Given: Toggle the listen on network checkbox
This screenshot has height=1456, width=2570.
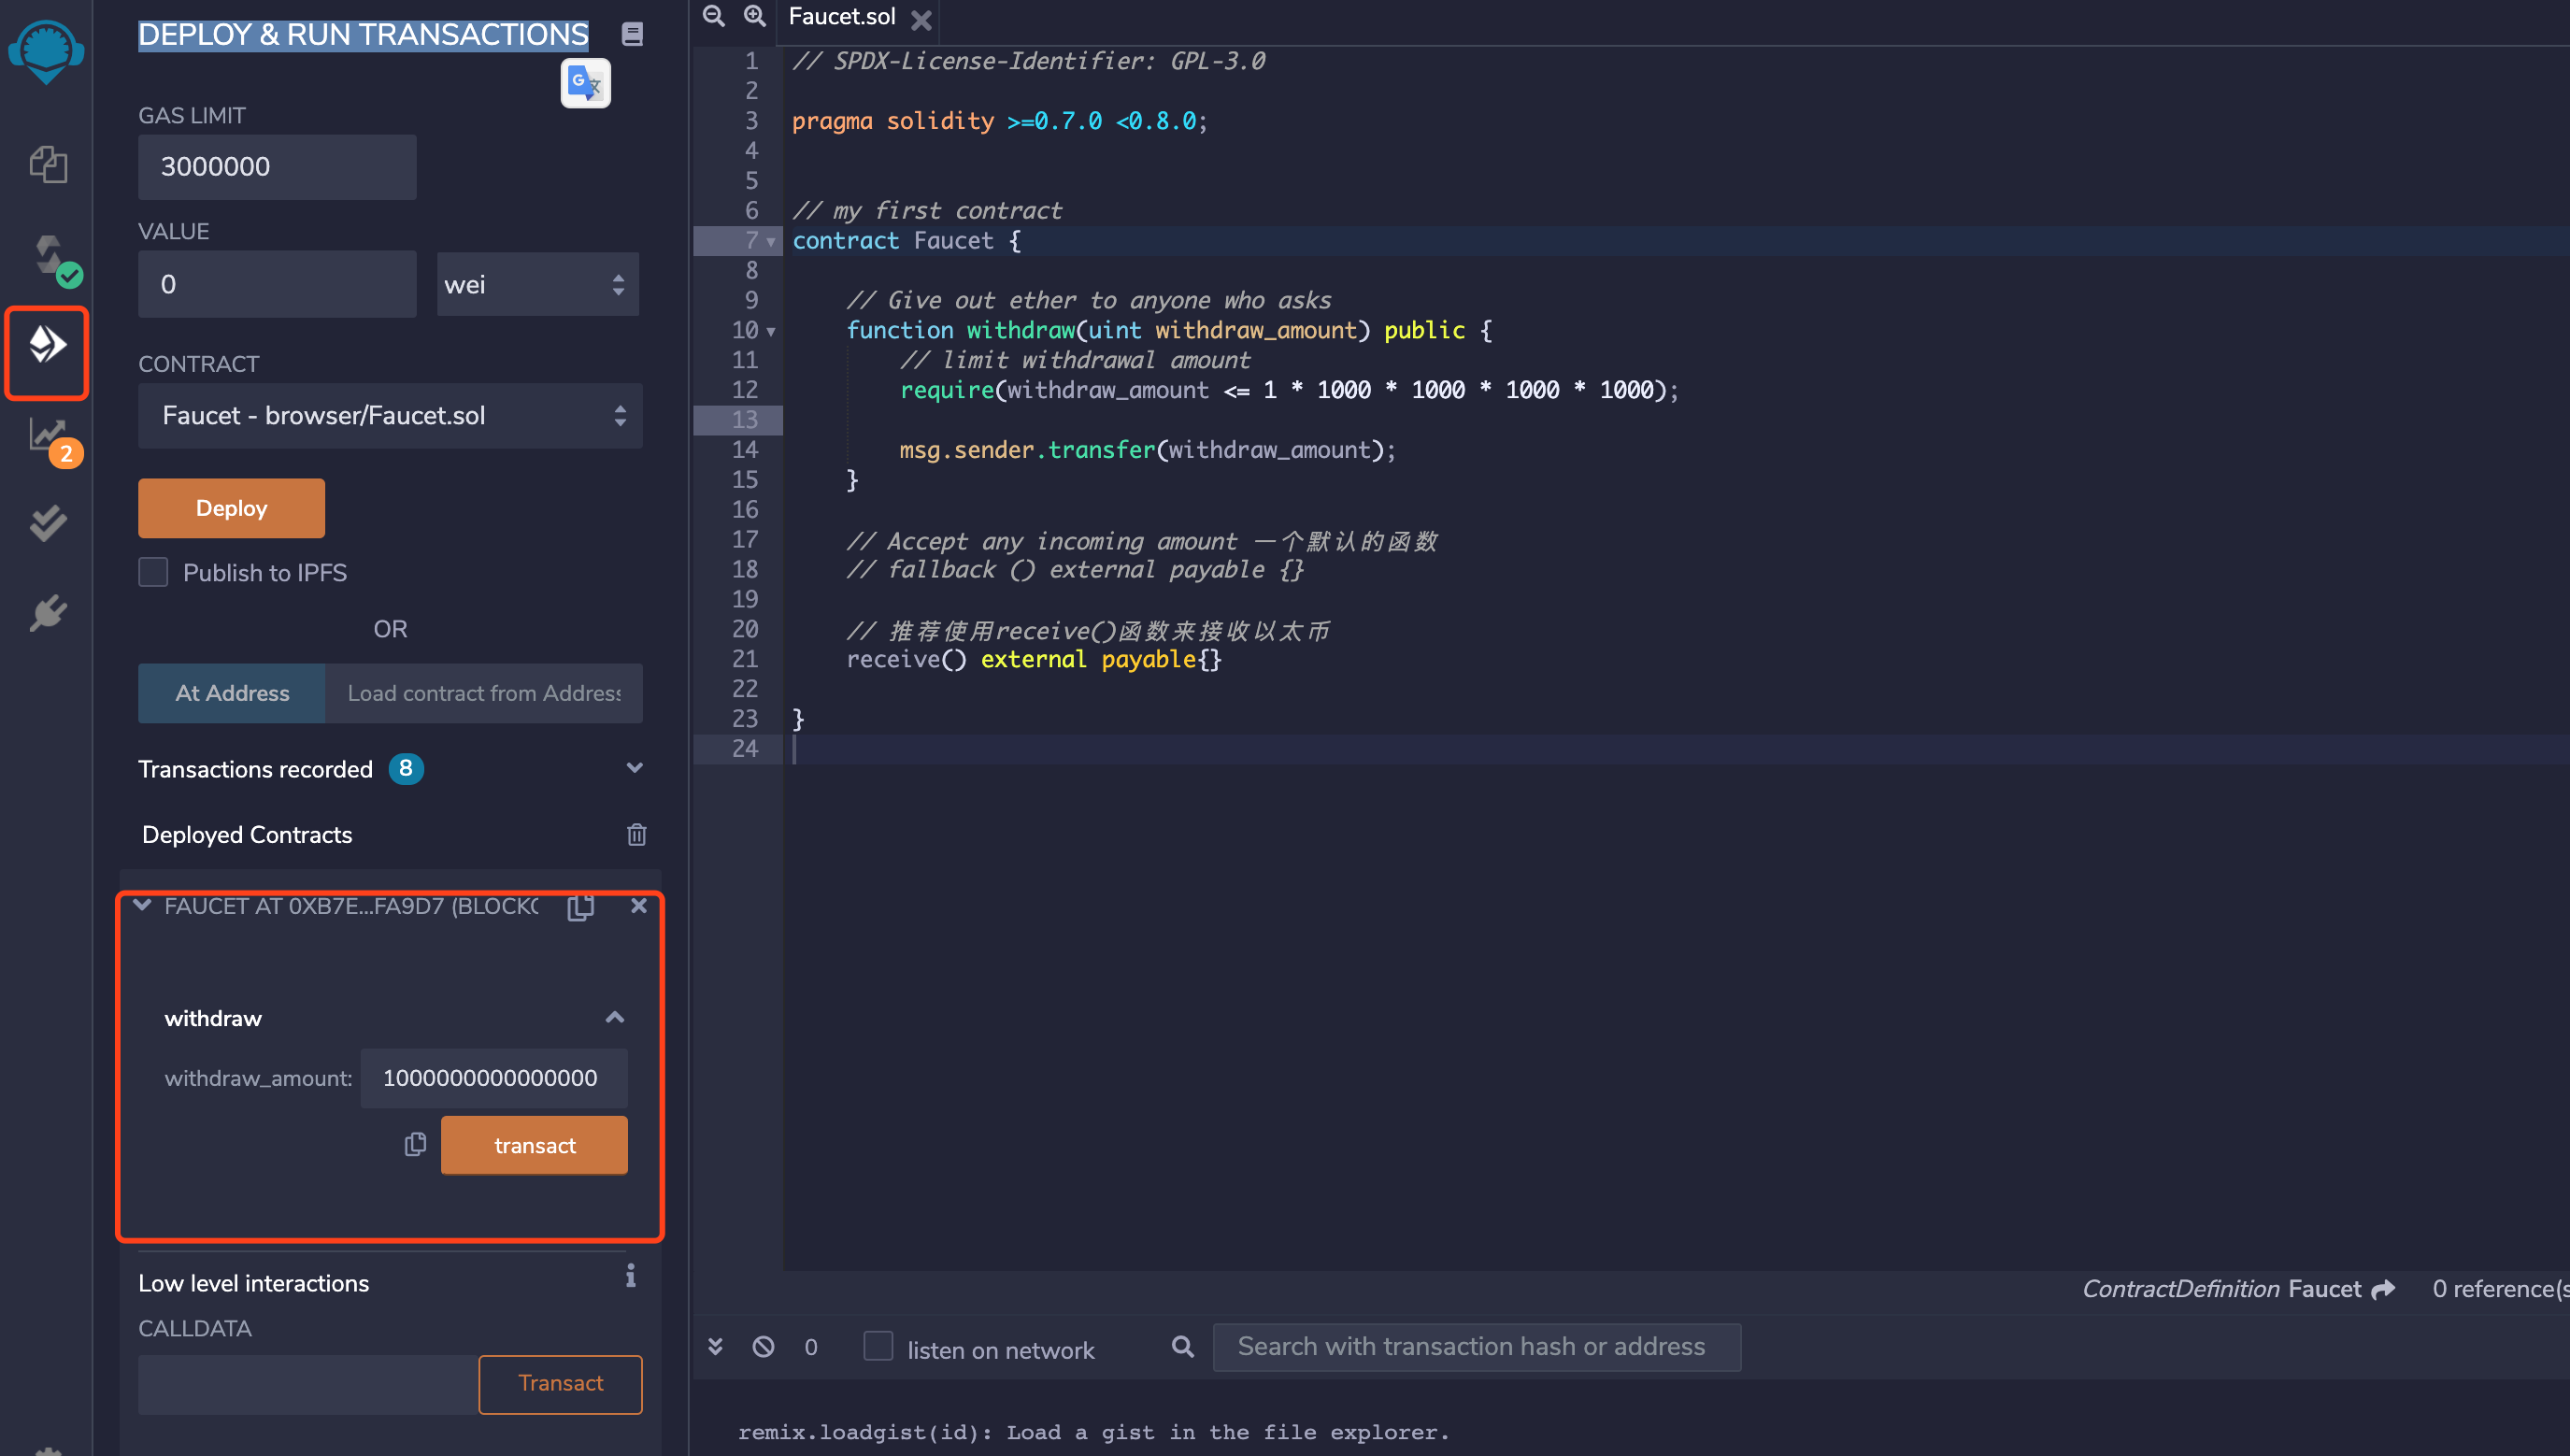Looking at the screenshot, I should click(x=878, y=1346).
